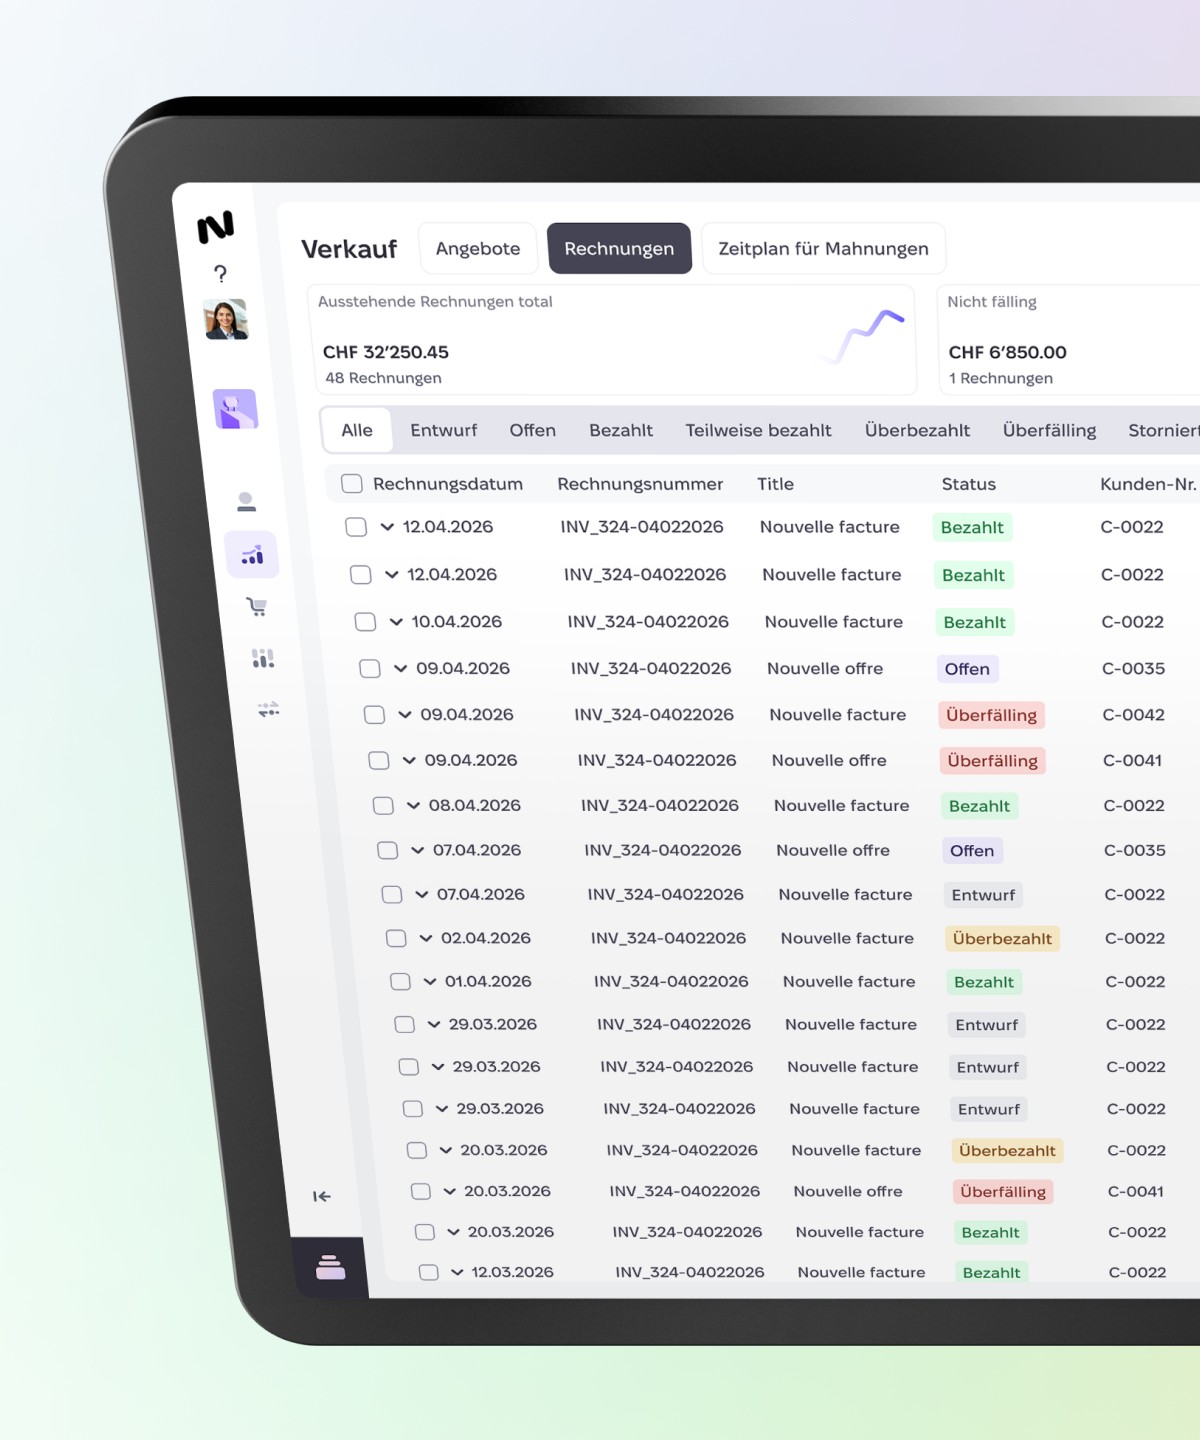Open the Nicht fälling summary card

(x=1069, y=340)
